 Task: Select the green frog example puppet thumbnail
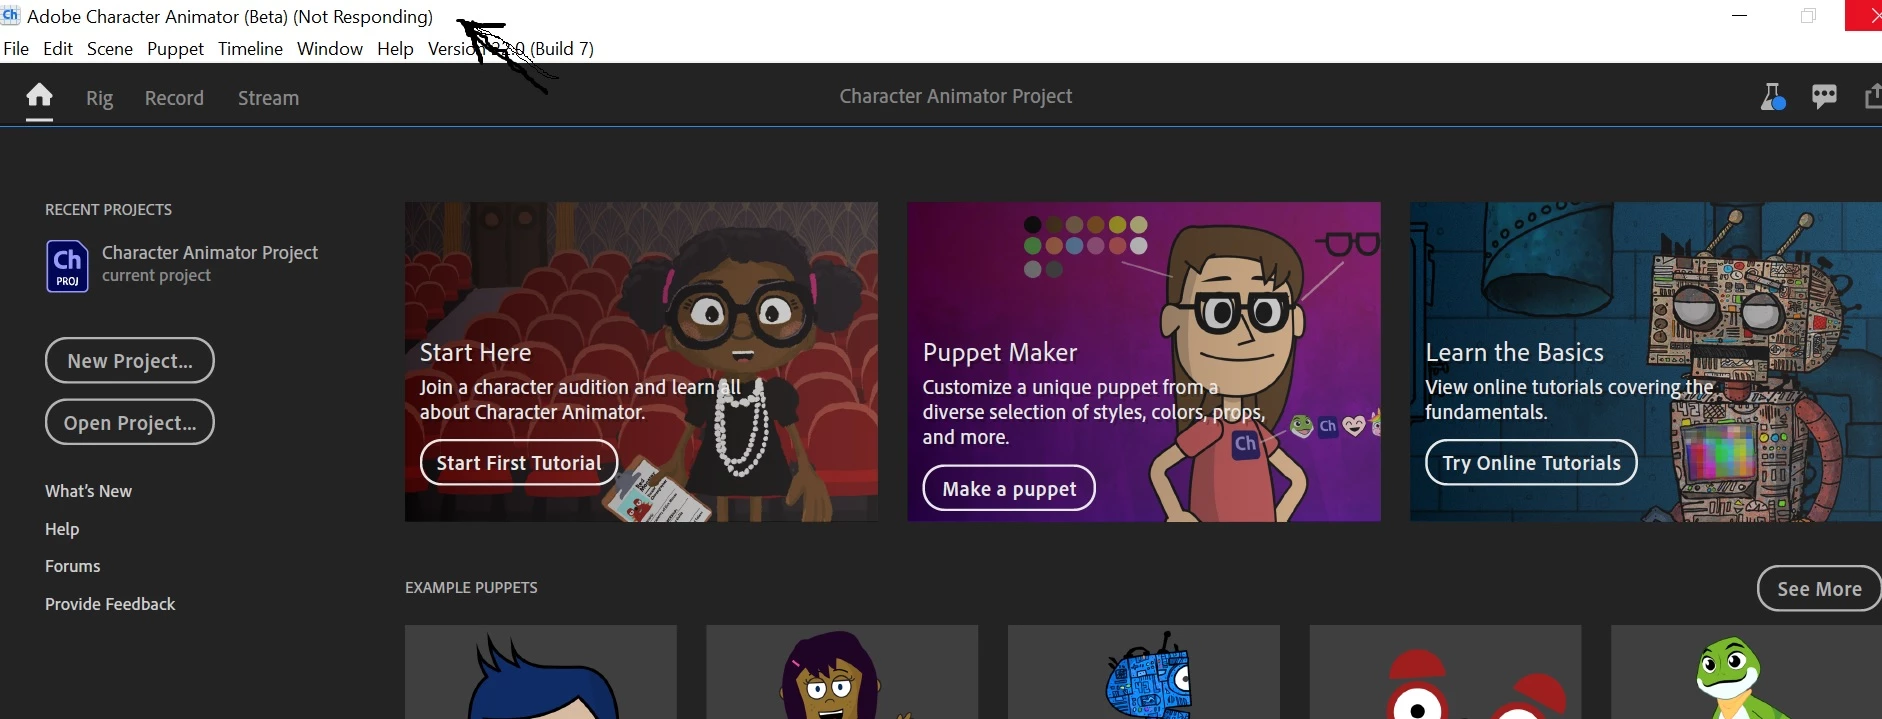pos(1746,672)
